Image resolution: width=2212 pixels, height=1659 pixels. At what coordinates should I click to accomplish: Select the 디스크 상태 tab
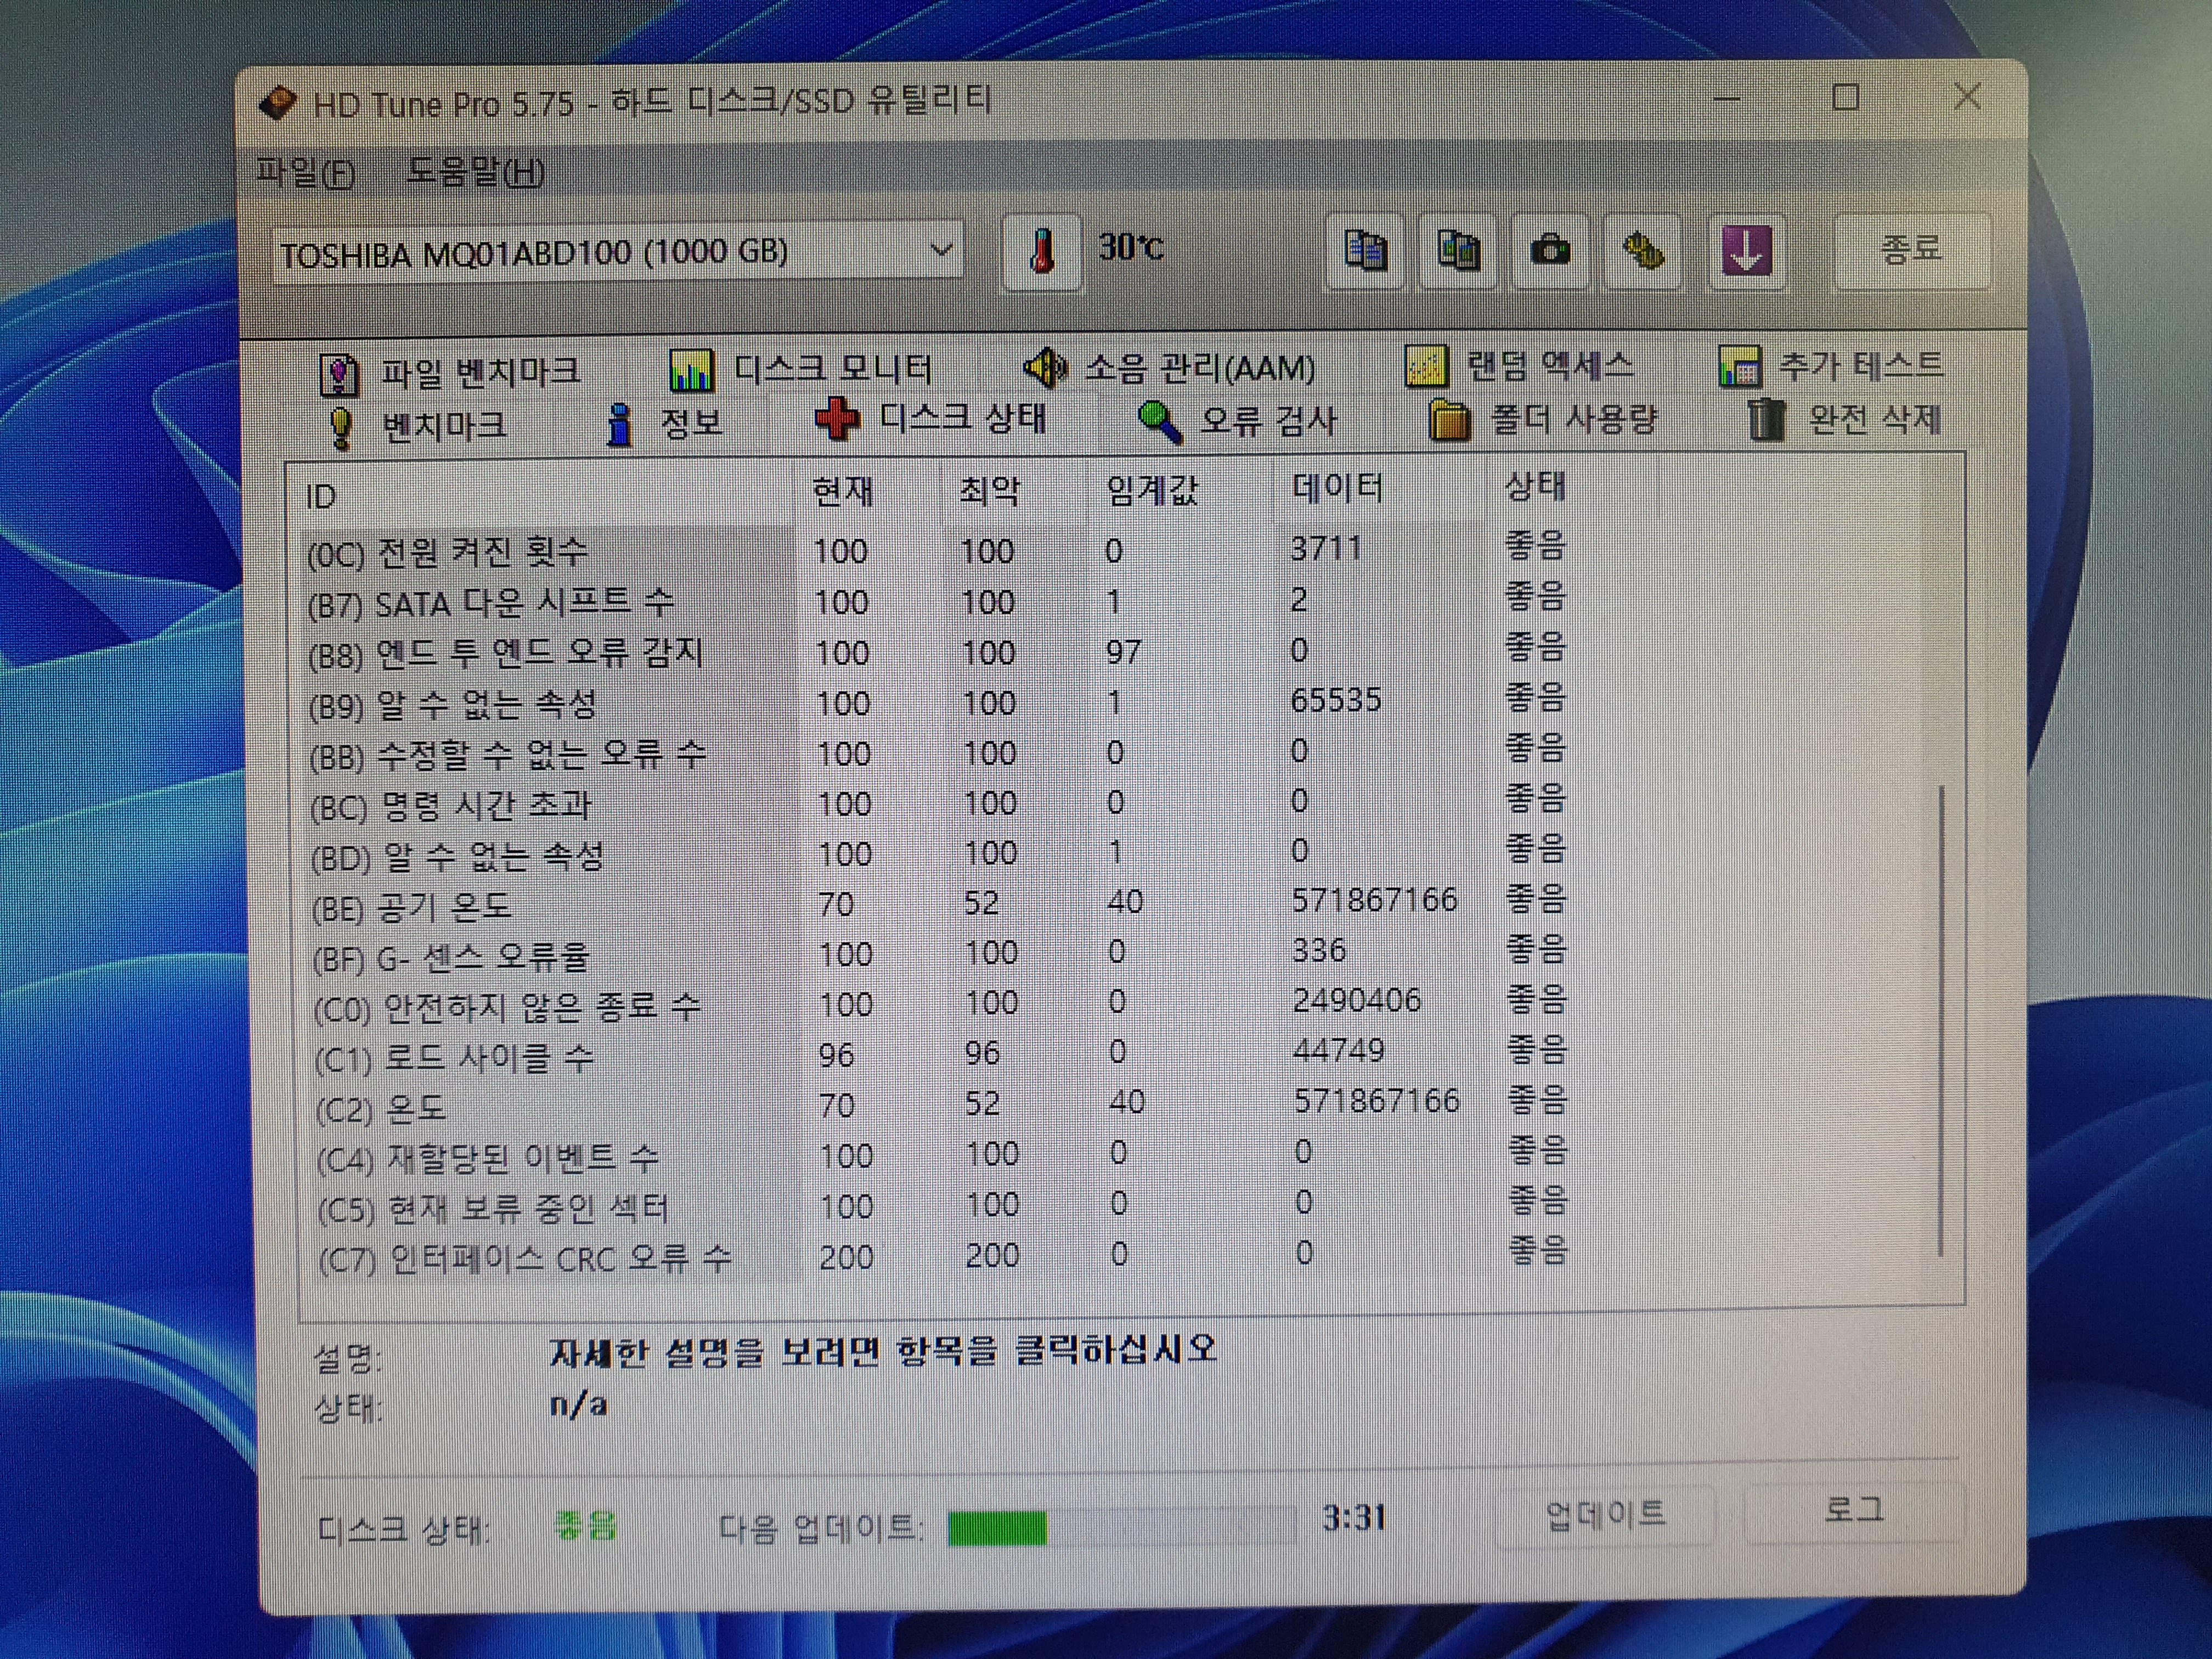pos(931,419)
